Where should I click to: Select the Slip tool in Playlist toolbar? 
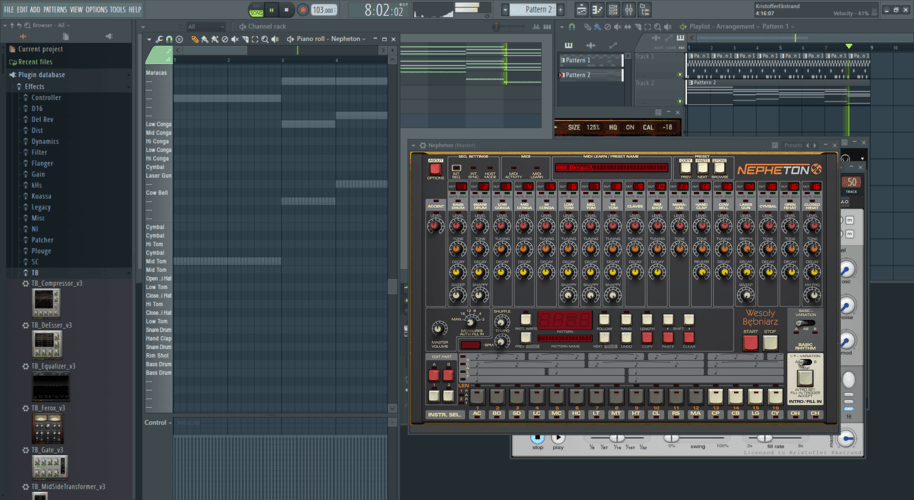pyautogui.click(x=627, y=27)
